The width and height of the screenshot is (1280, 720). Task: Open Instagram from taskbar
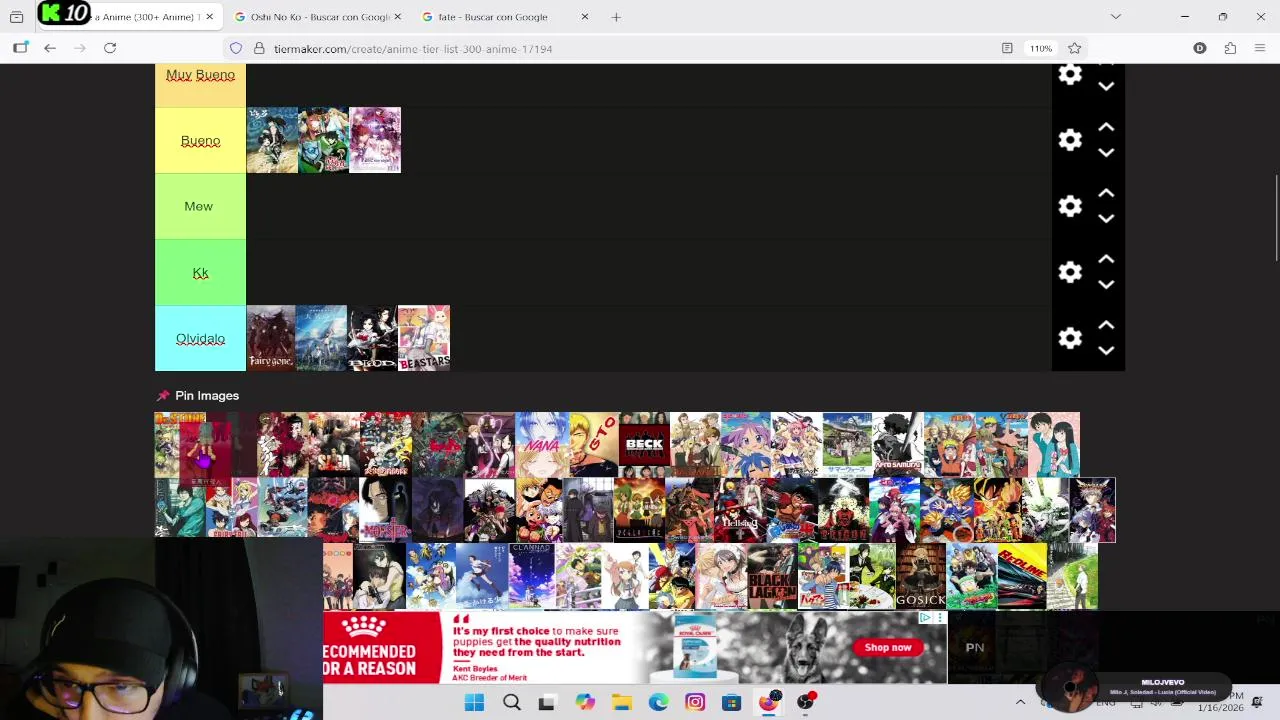coord(695,703)
